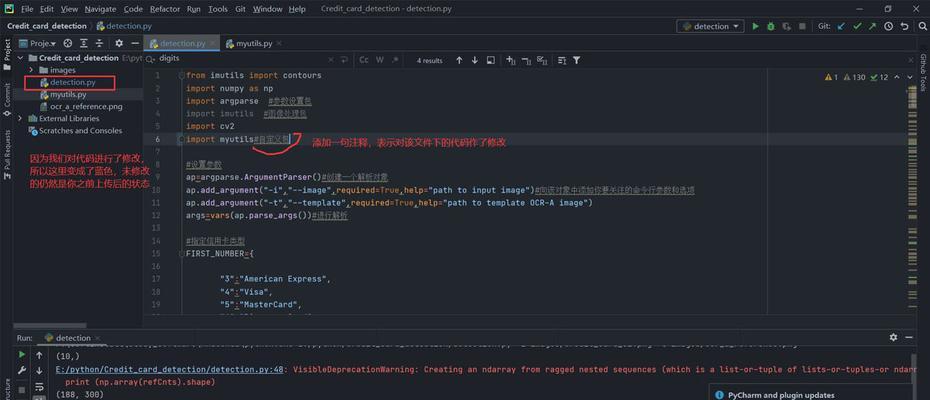Image resolution: width=930 pixels, height=400 pixels.
Task: Open the Refactor menu
Action: (x=165, y=9)
